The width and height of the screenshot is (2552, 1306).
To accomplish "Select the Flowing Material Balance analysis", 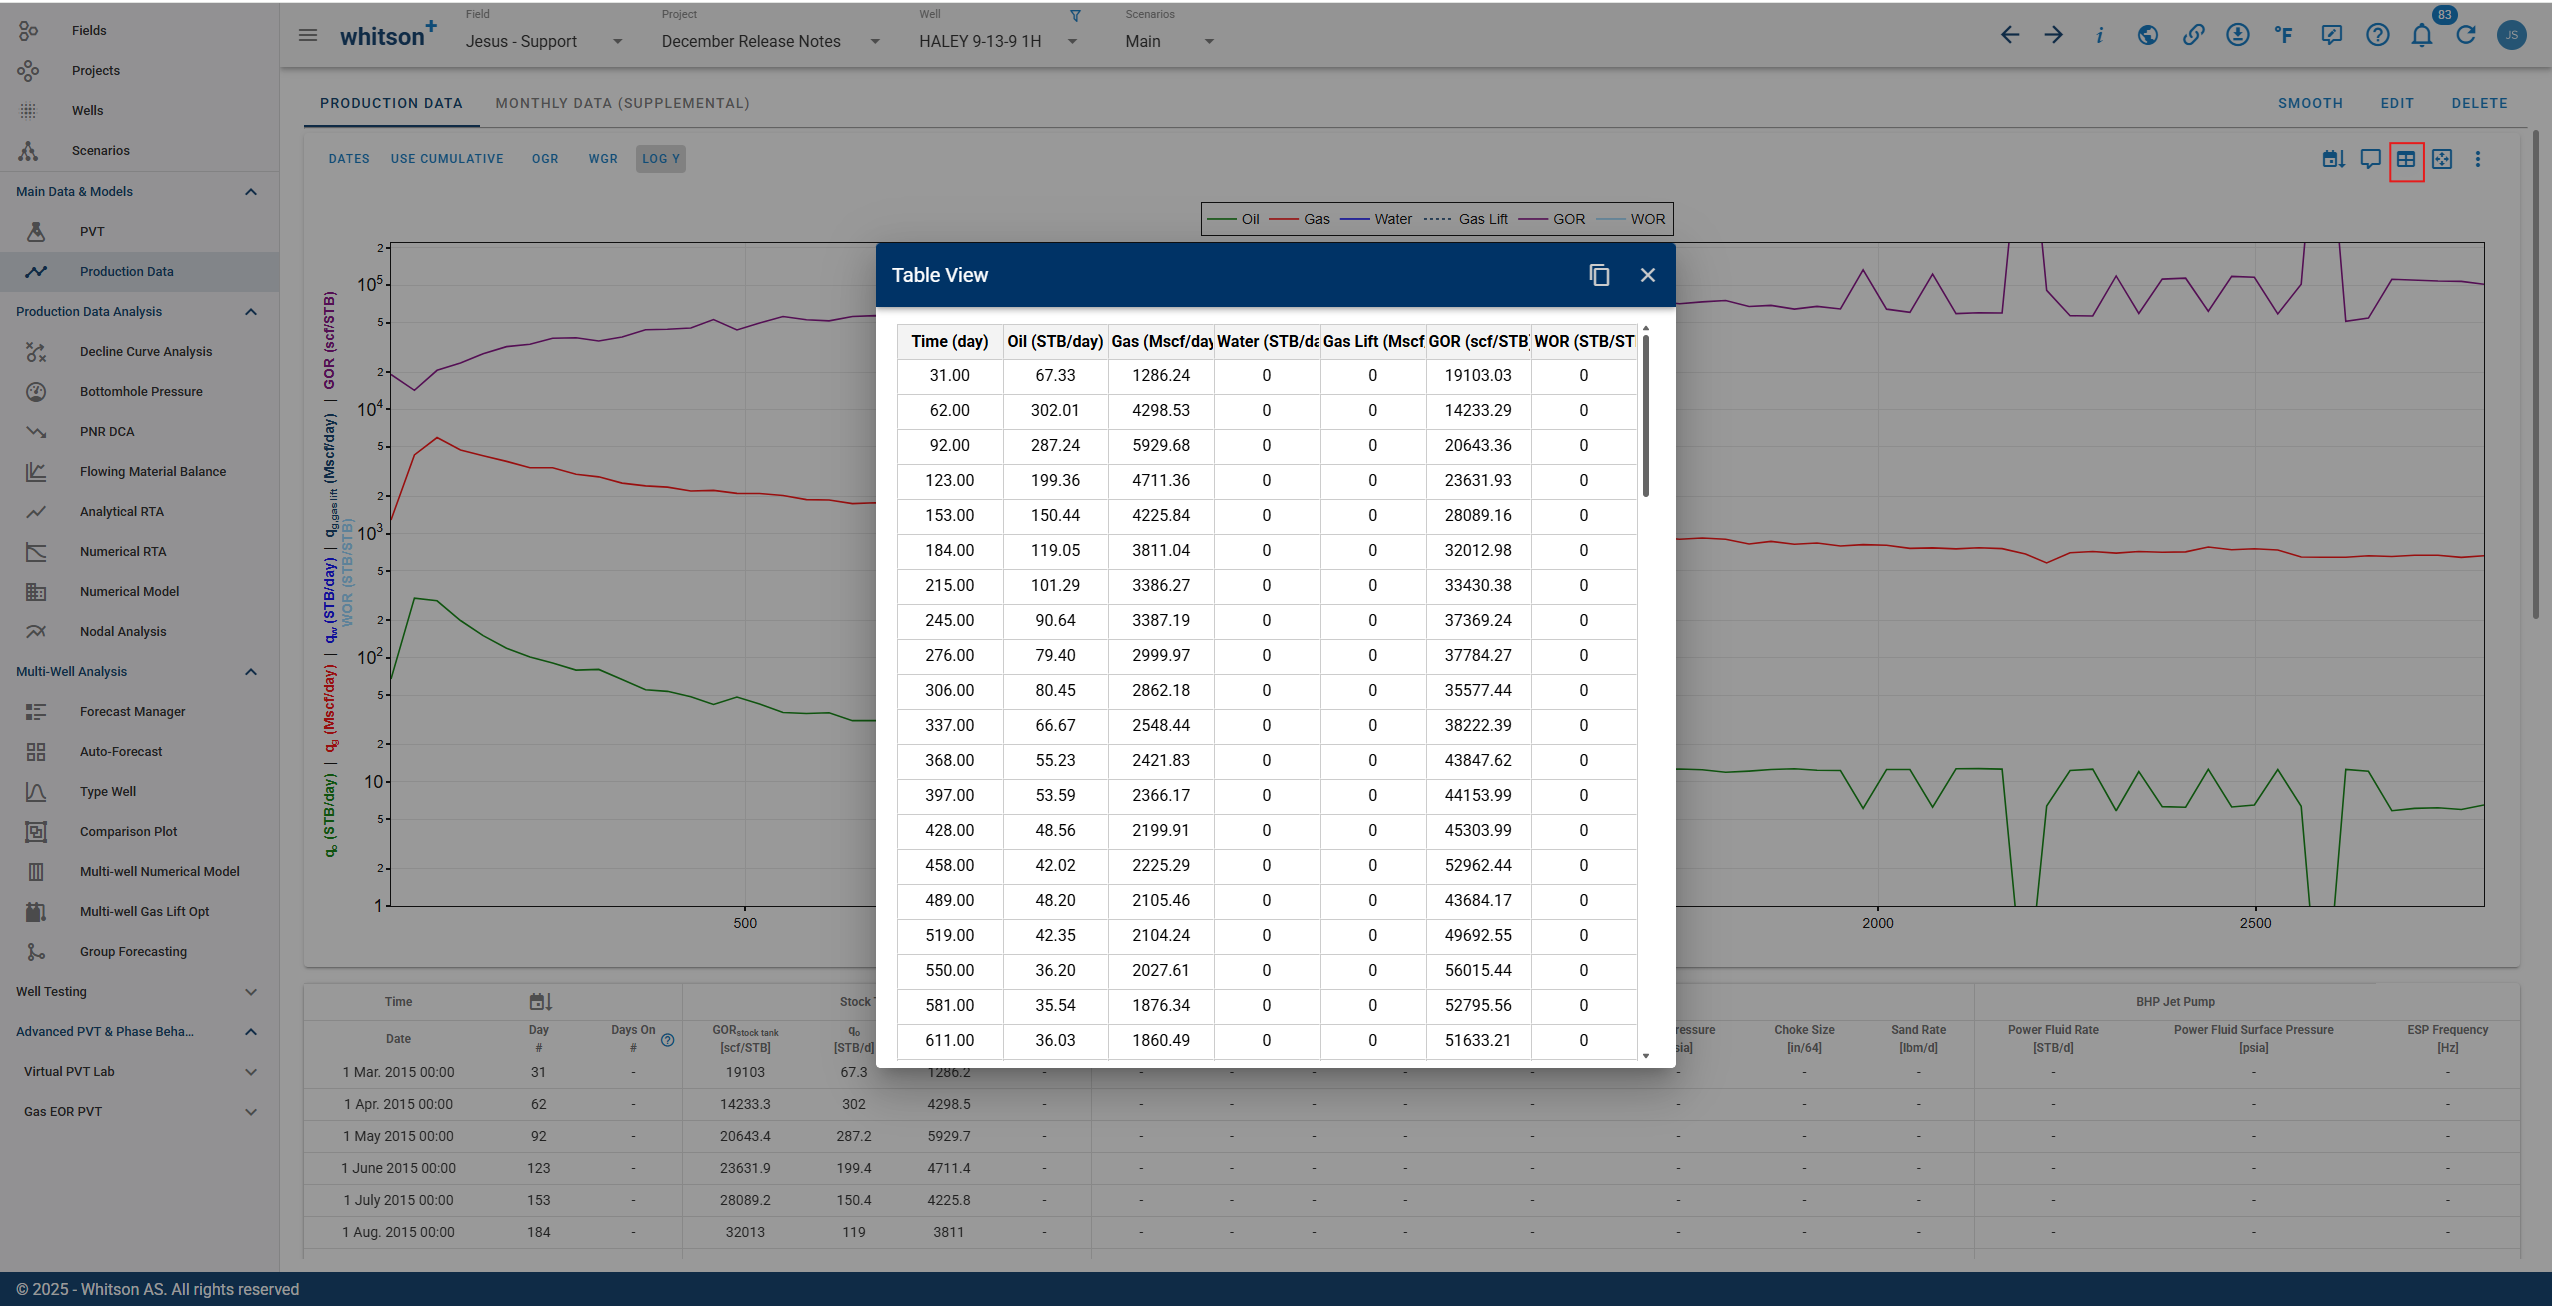I will coord(152,471).
